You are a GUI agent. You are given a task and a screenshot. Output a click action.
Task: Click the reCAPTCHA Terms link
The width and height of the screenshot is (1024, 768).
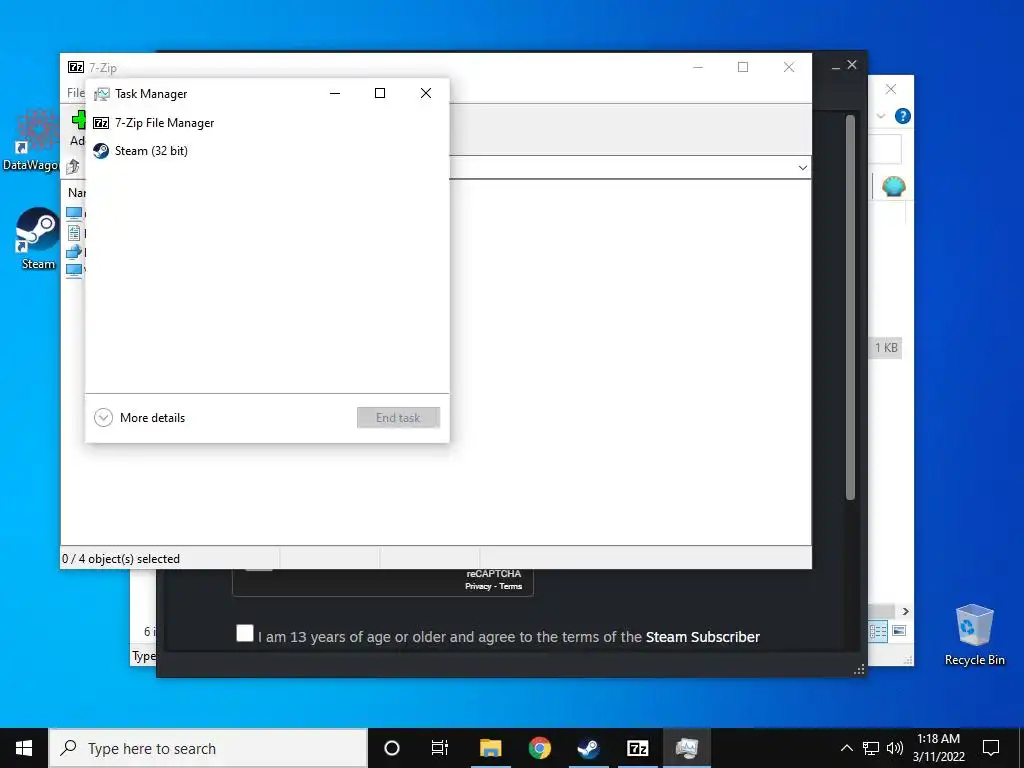(x=511, y=586)
